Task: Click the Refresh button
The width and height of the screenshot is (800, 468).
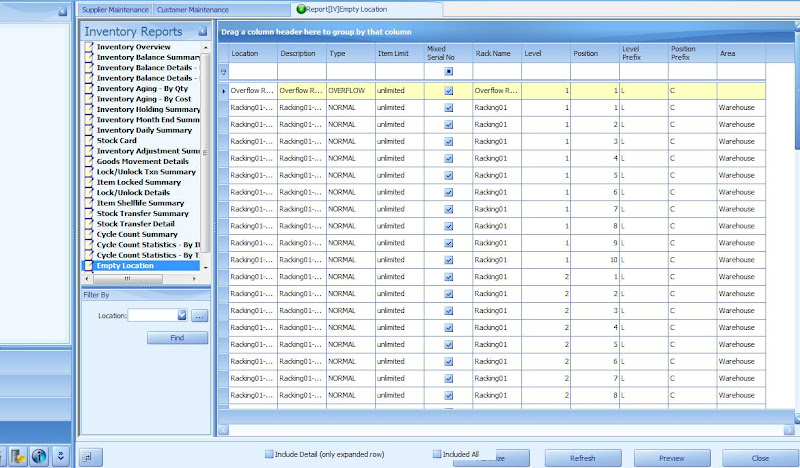Action: tap(582, 458)
